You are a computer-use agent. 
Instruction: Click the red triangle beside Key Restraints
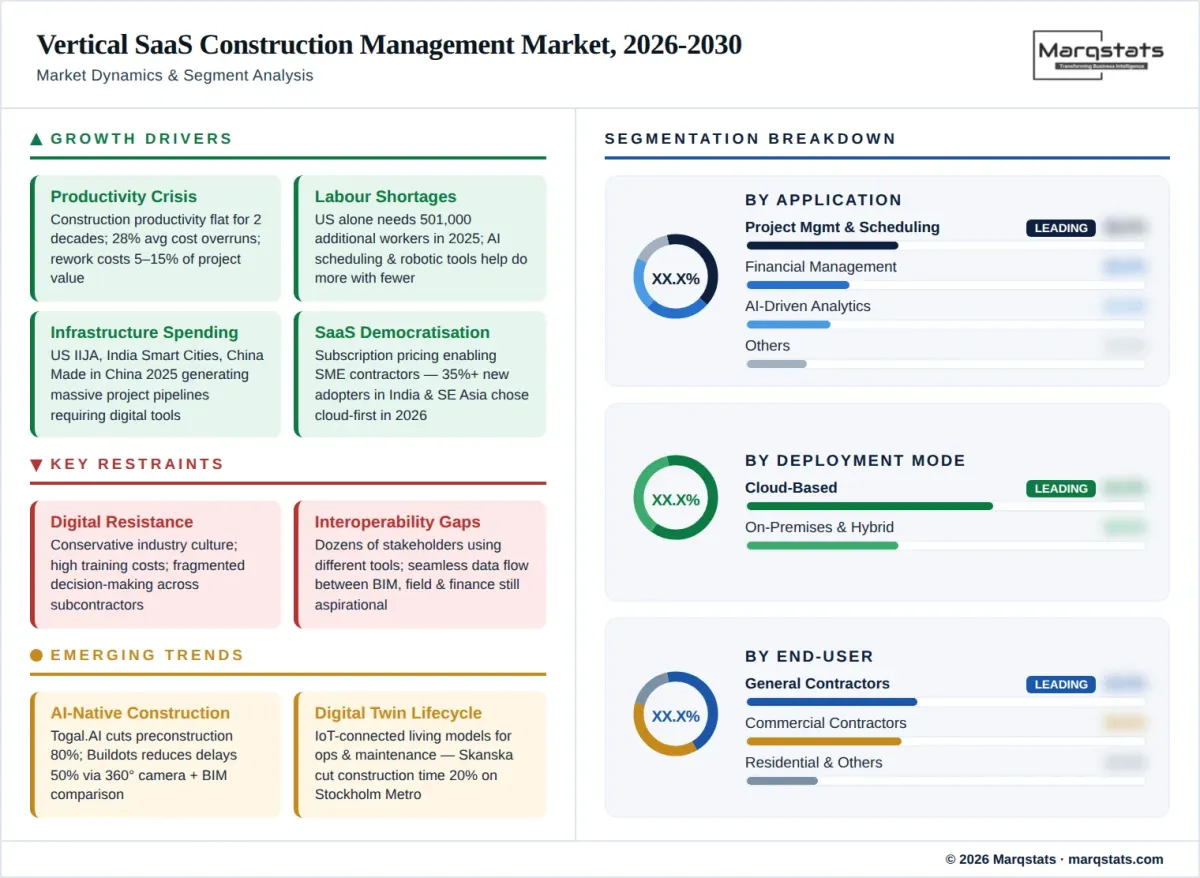pos(37,464)
